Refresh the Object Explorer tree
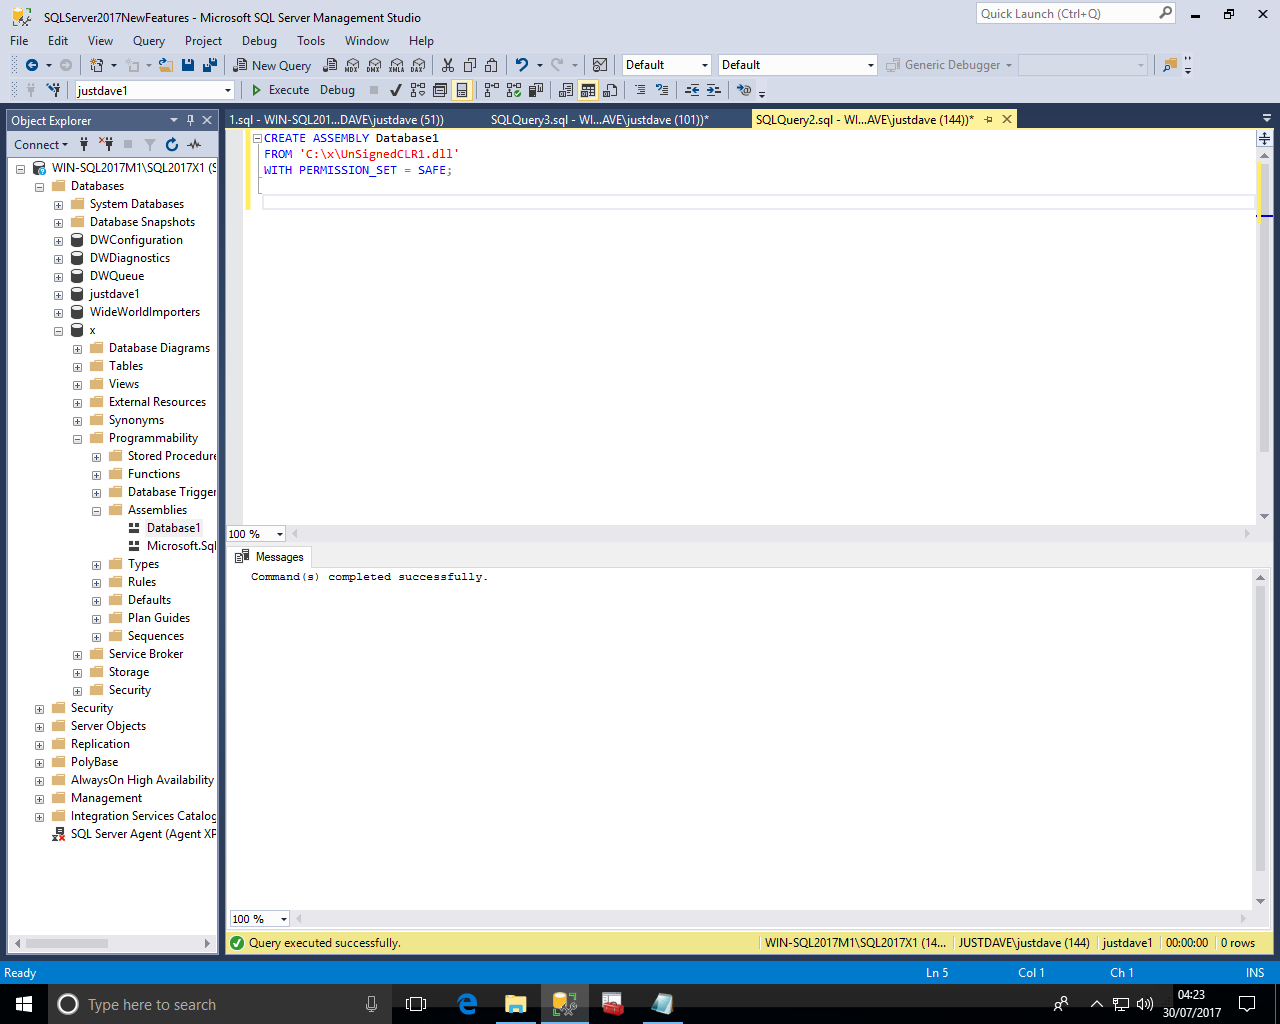The image size is (1280, 1024). tap(172, 145)
